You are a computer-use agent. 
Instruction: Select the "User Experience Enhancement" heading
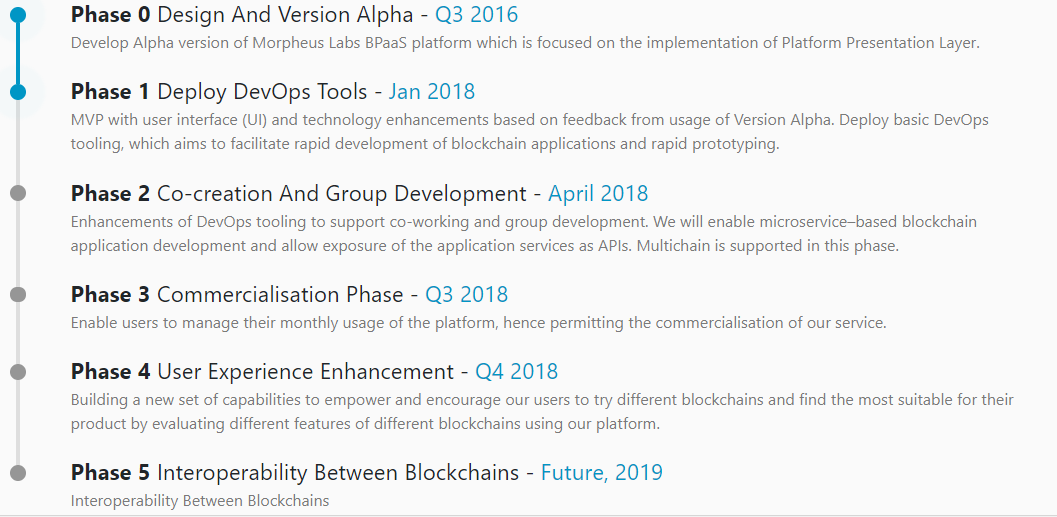pos(304,372)
